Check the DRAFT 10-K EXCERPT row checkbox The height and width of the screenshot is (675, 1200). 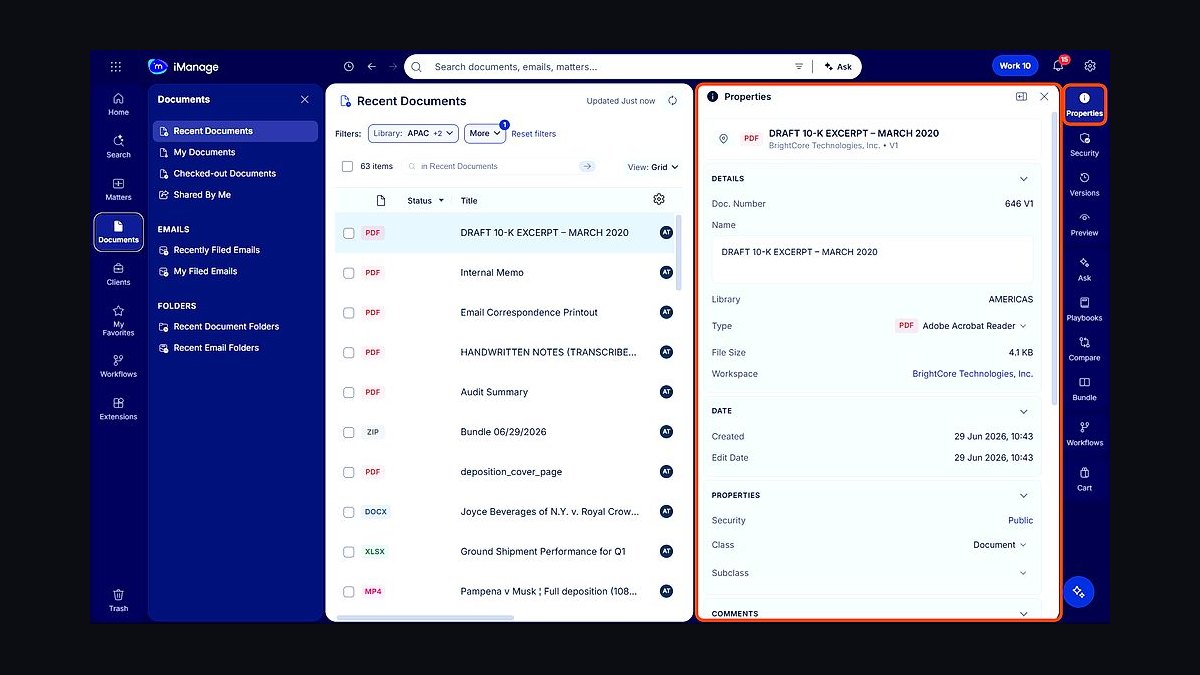pyautogui.click(x=349, y=233)
